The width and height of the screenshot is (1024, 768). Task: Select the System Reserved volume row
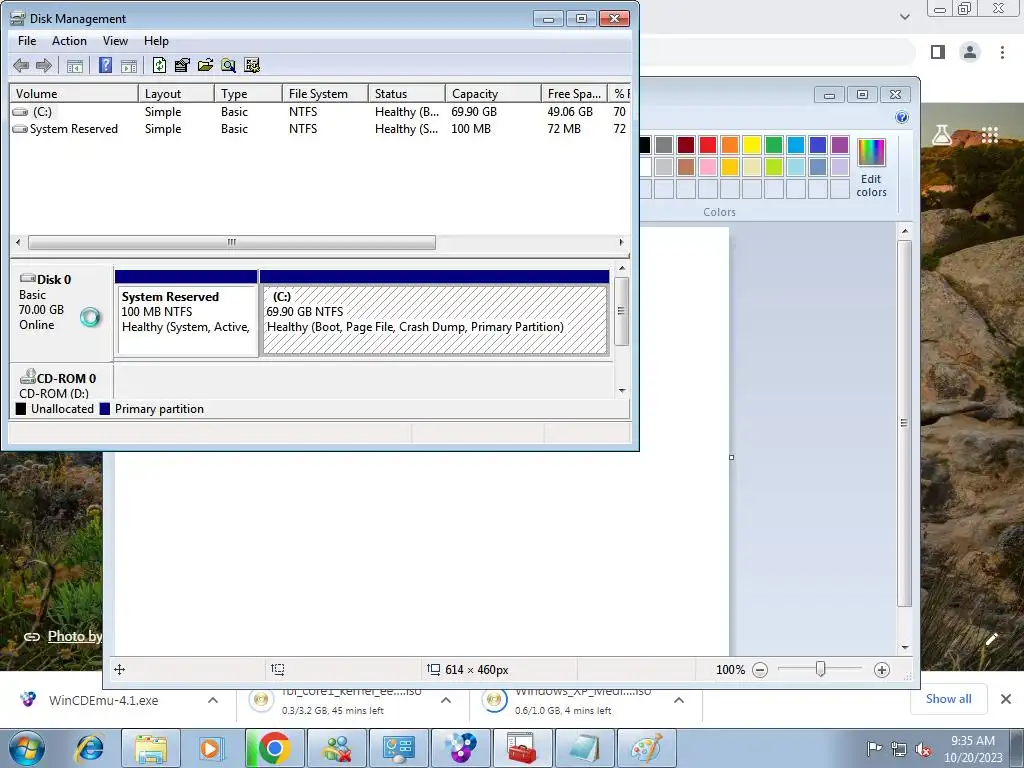click(x=320, y=129)
